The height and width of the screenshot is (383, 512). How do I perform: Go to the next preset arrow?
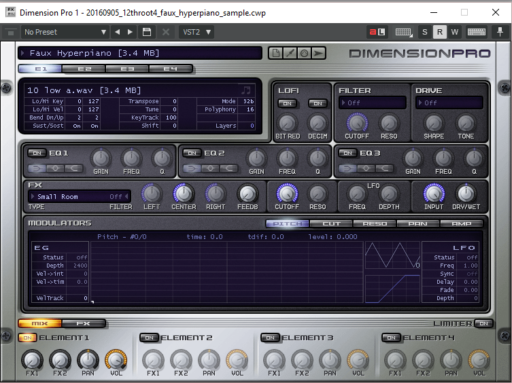point(130,32)
